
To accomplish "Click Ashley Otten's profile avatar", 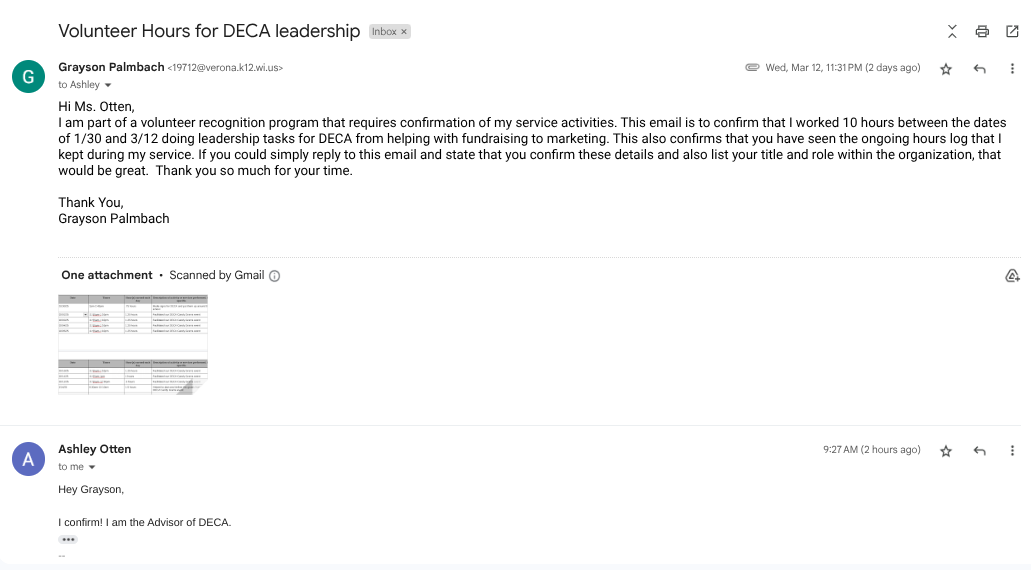I will point(28,459).
